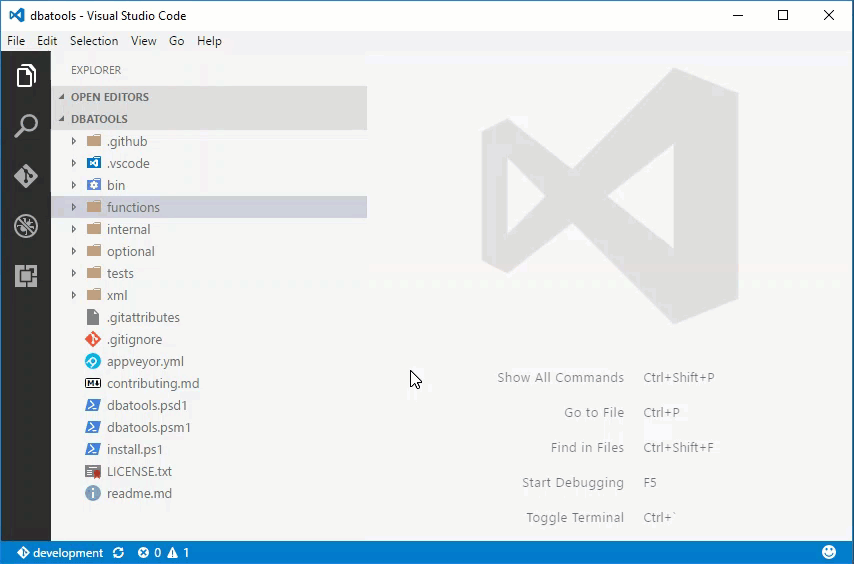Open the Debug view icon
The height and width of the screenshot is (564, 854).
pos(26,226)
